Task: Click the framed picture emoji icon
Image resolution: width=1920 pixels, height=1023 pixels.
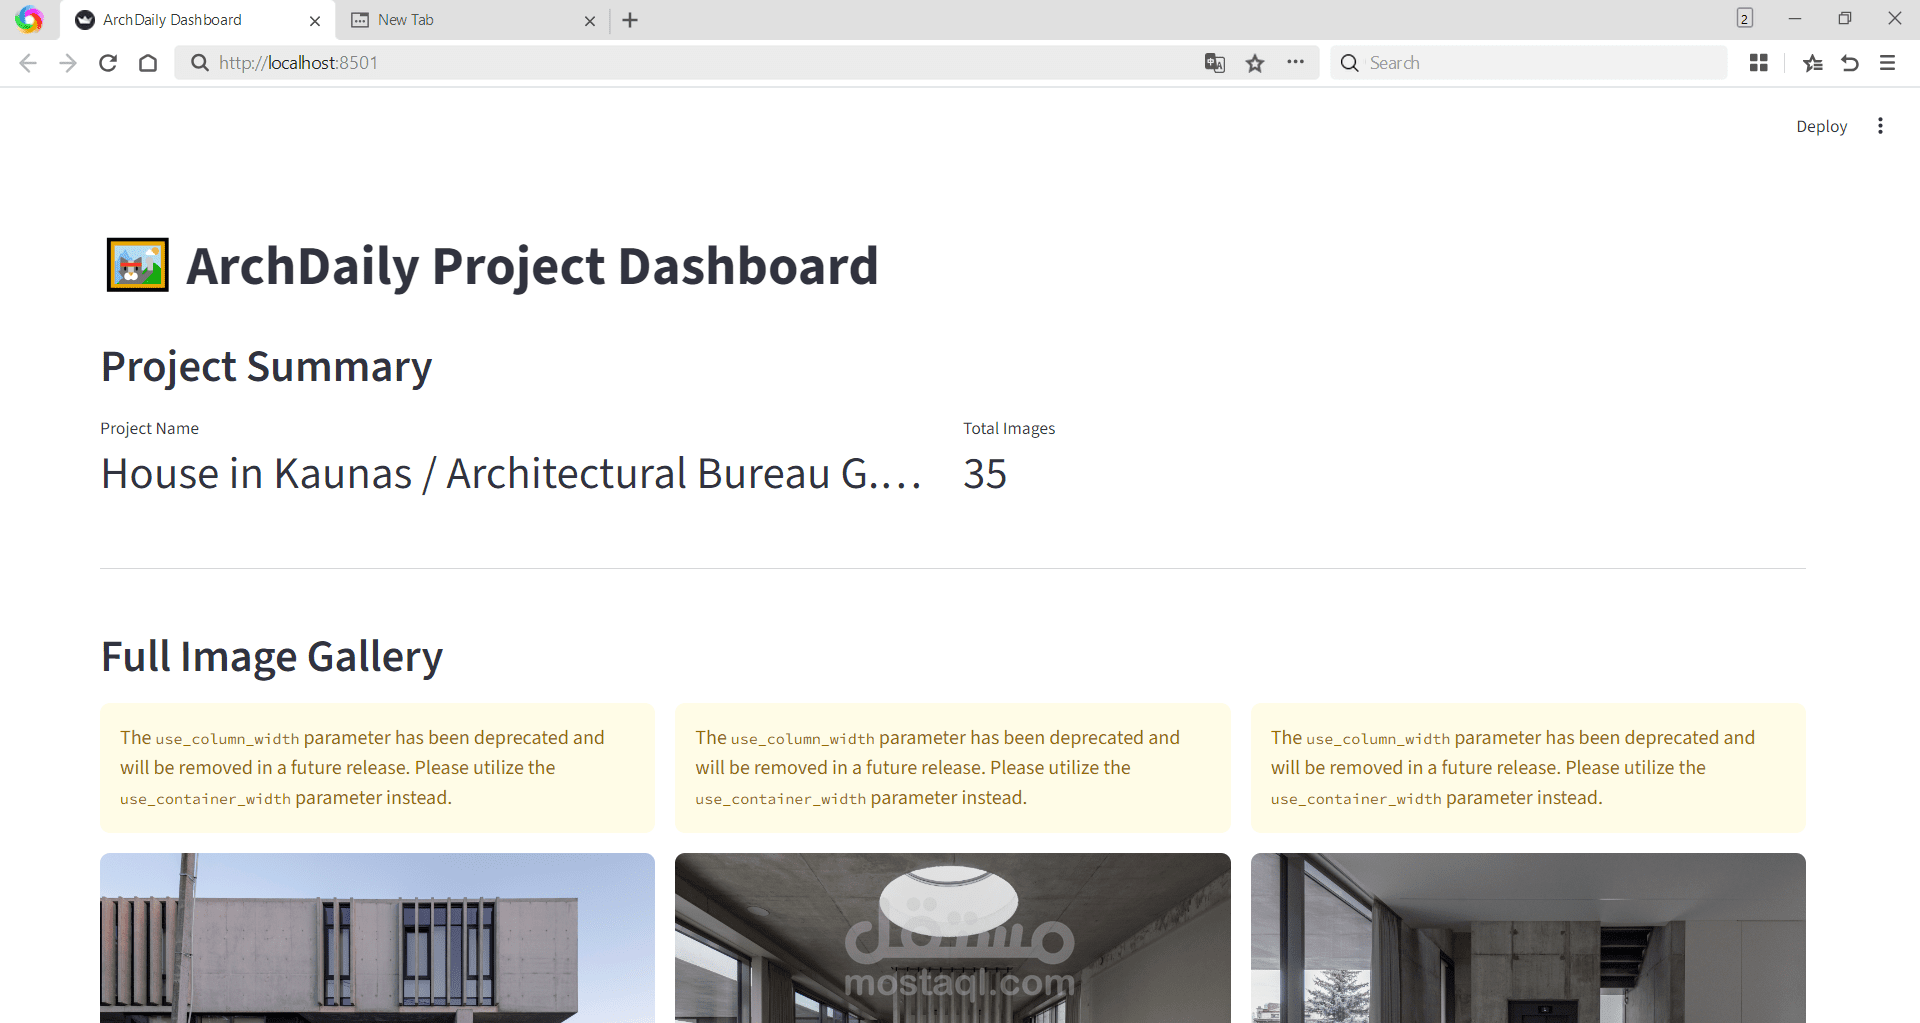Action: 138,265
